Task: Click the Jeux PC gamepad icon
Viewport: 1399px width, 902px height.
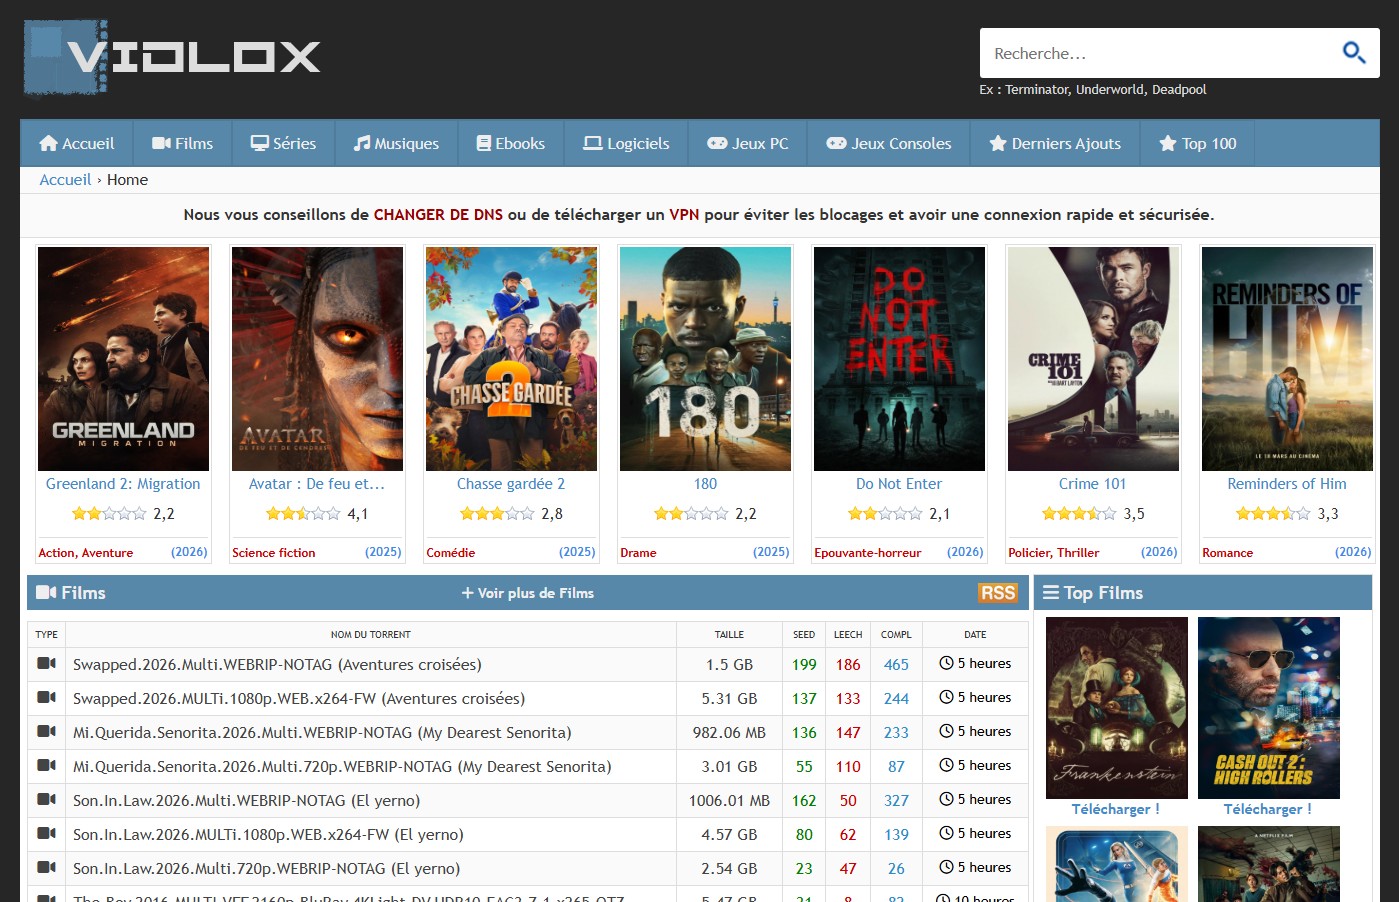Action: coord(717,143)
